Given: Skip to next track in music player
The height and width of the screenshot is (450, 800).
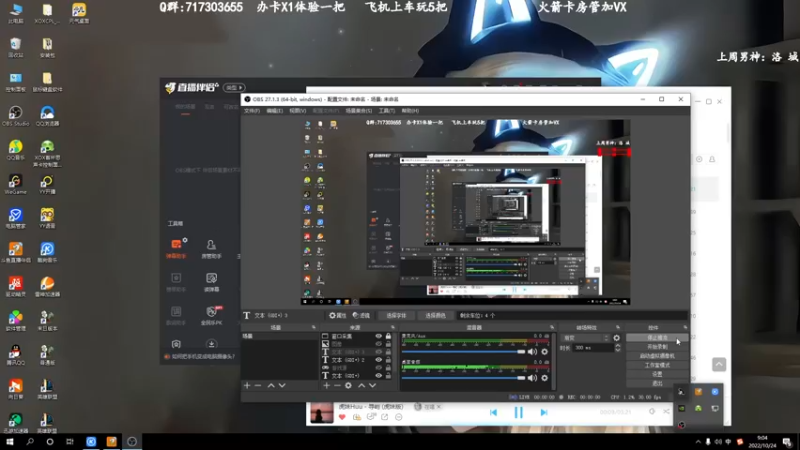Looking at the screenshot, I should pyautogui.click(x=544, y=412).
